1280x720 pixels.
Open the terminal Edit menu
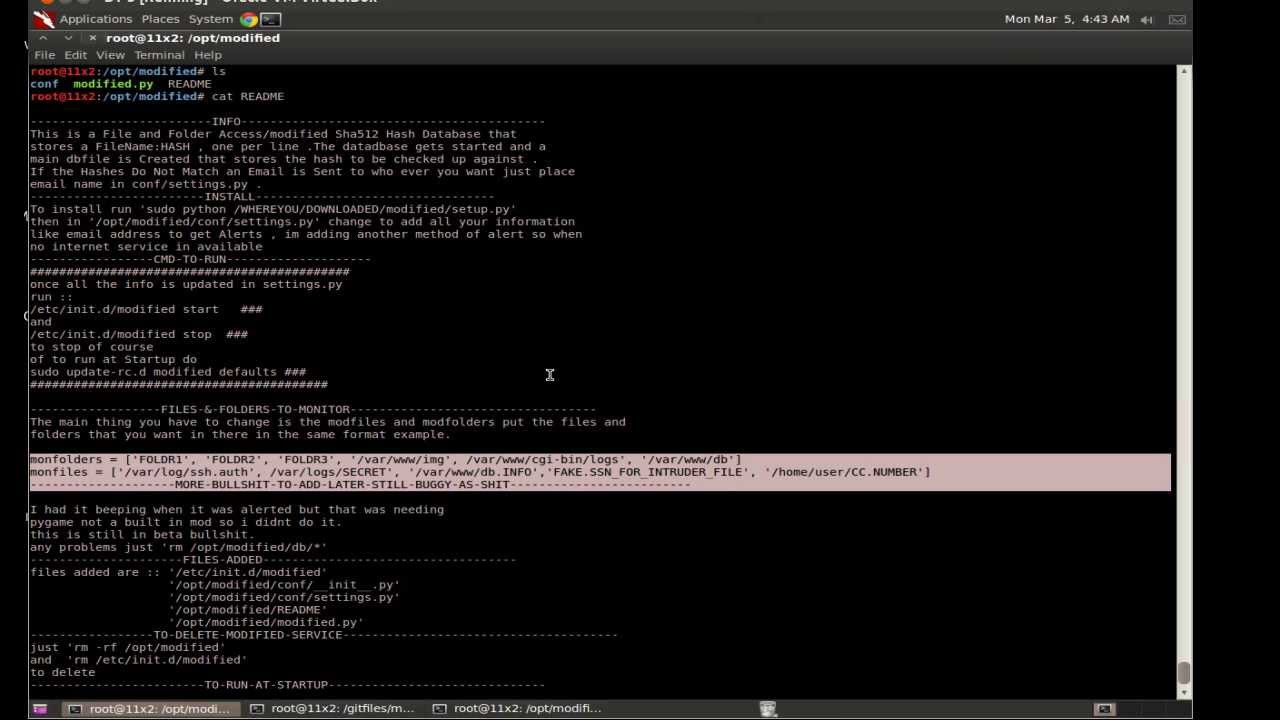coord(76,55)
